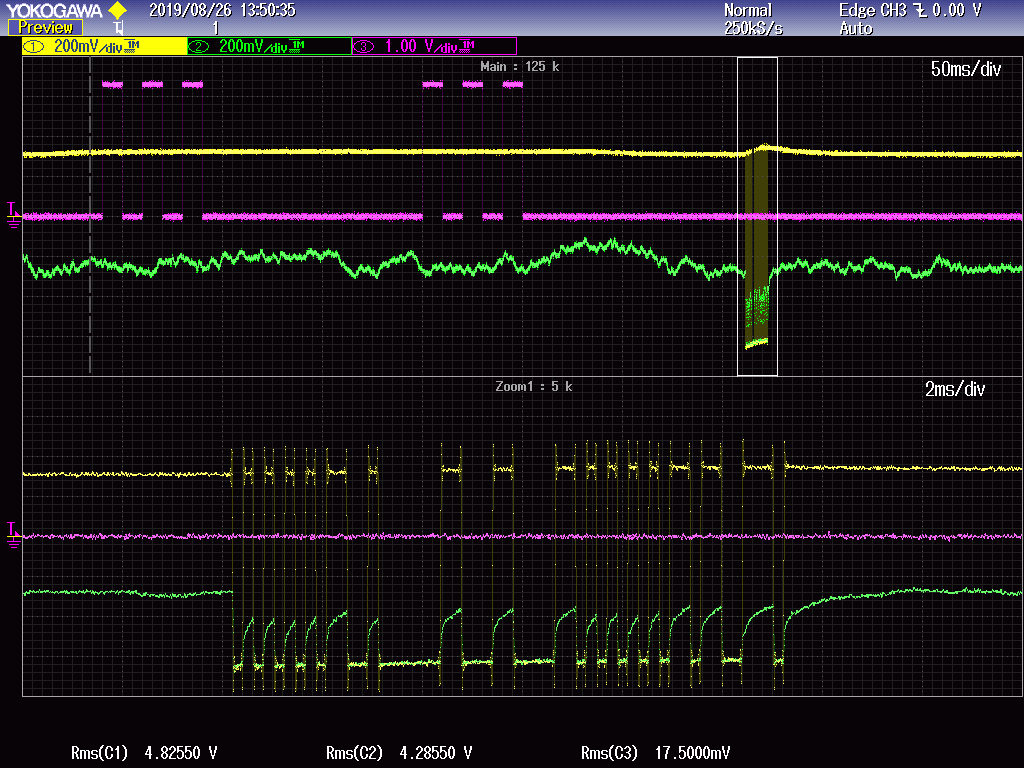Image resolution: width=1024 pixels, height=768 pixels.
Task: Select the CH1 200mV/div channel label
Action: click(x=104, y=46)
